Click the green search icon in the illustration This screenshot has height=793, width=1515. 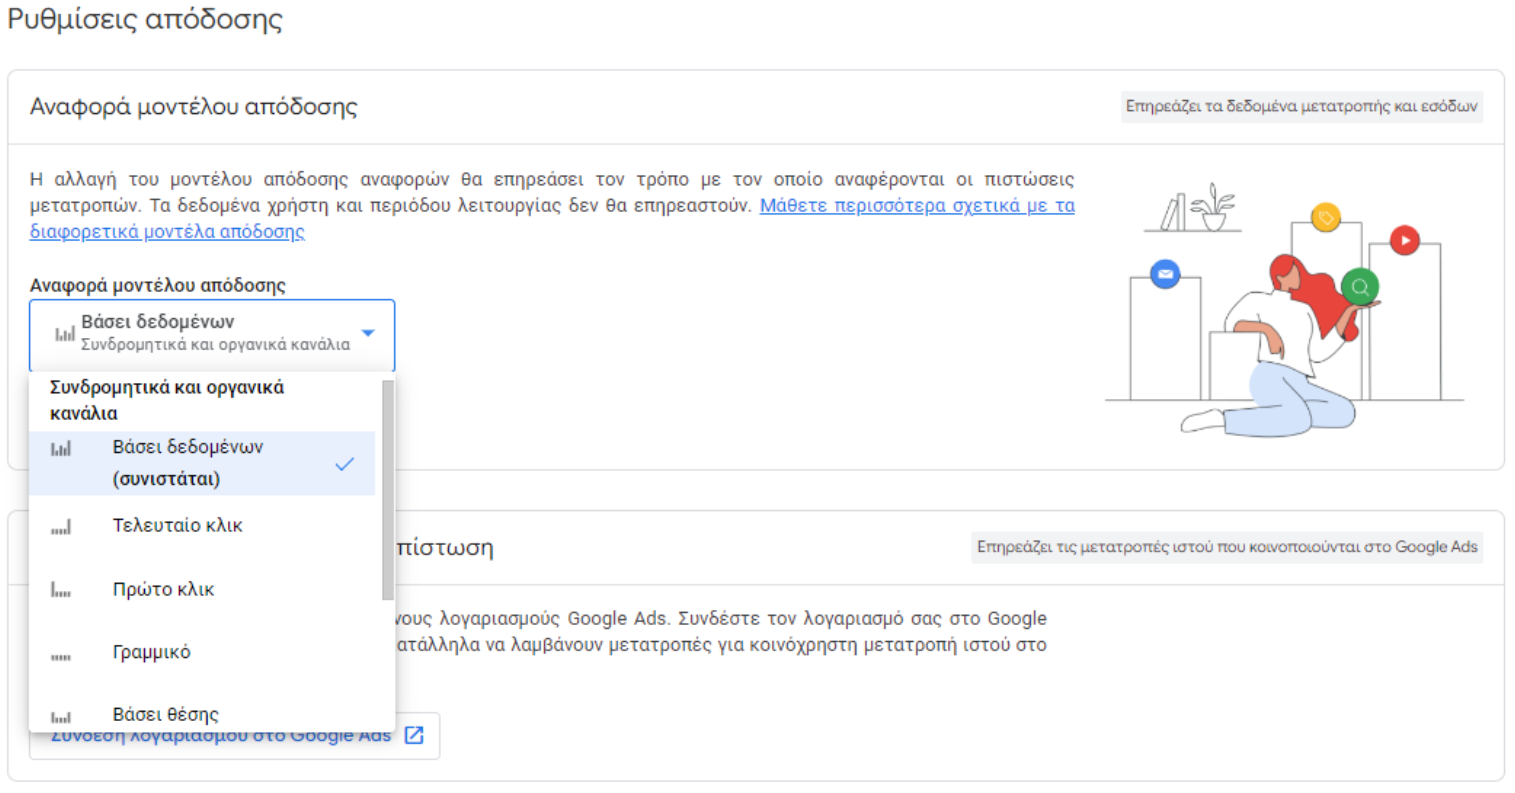click(x=1360, y=287)
